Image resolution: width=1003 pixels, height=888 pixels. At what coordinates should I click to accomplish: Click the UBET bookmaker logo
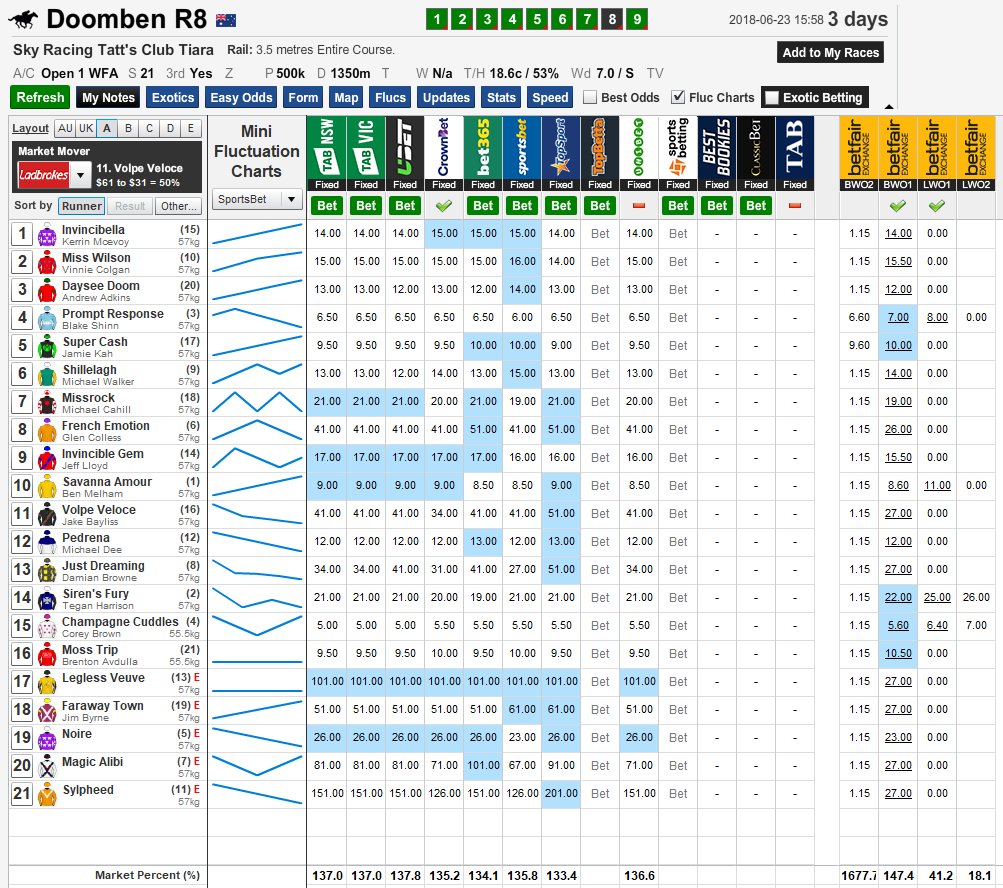[405, 147]
